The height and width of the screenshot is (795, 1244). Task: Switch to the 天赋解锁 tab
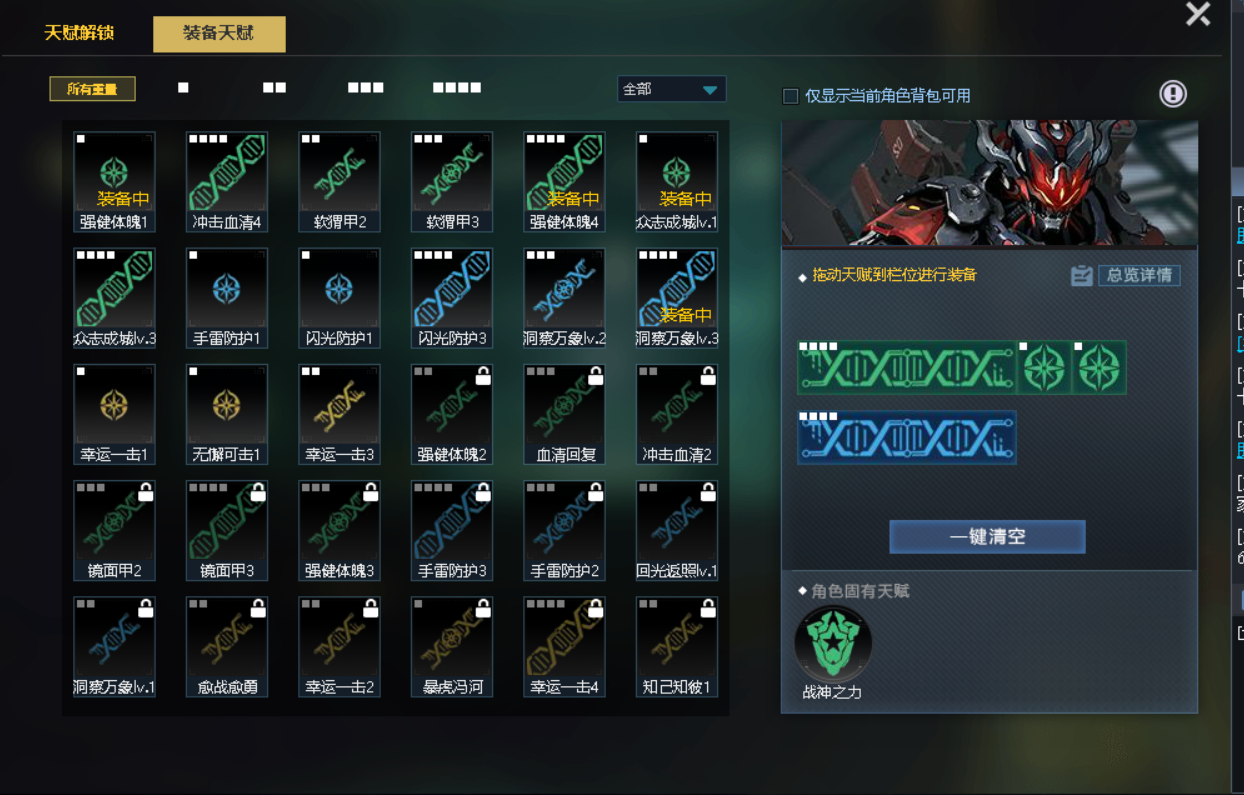point(79,33)
